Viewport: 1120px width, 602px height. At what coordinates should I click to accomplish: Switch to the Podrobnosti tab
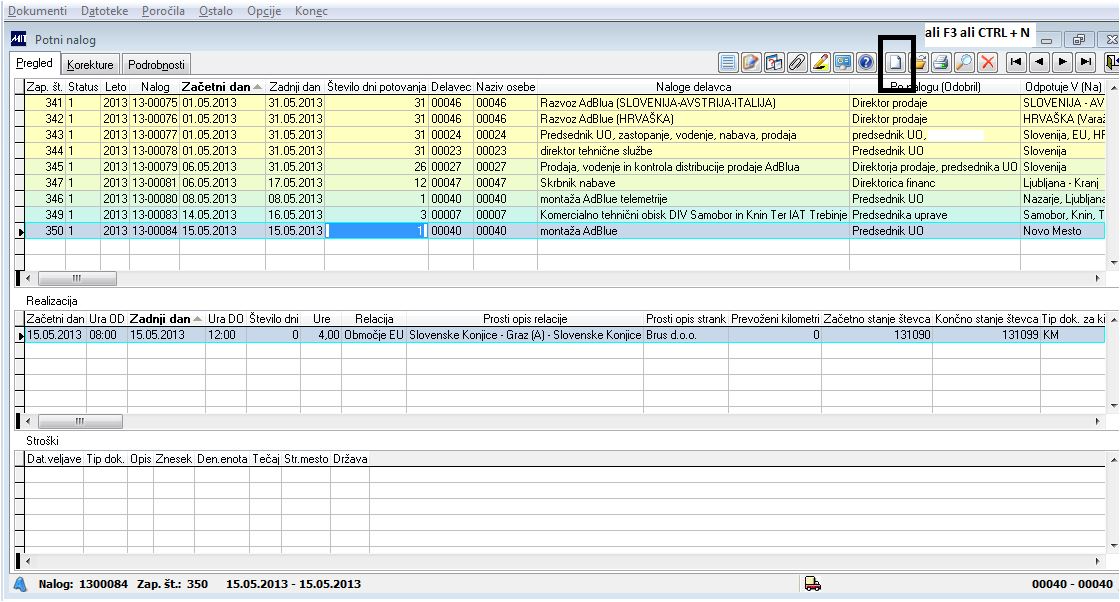[155, 64]
